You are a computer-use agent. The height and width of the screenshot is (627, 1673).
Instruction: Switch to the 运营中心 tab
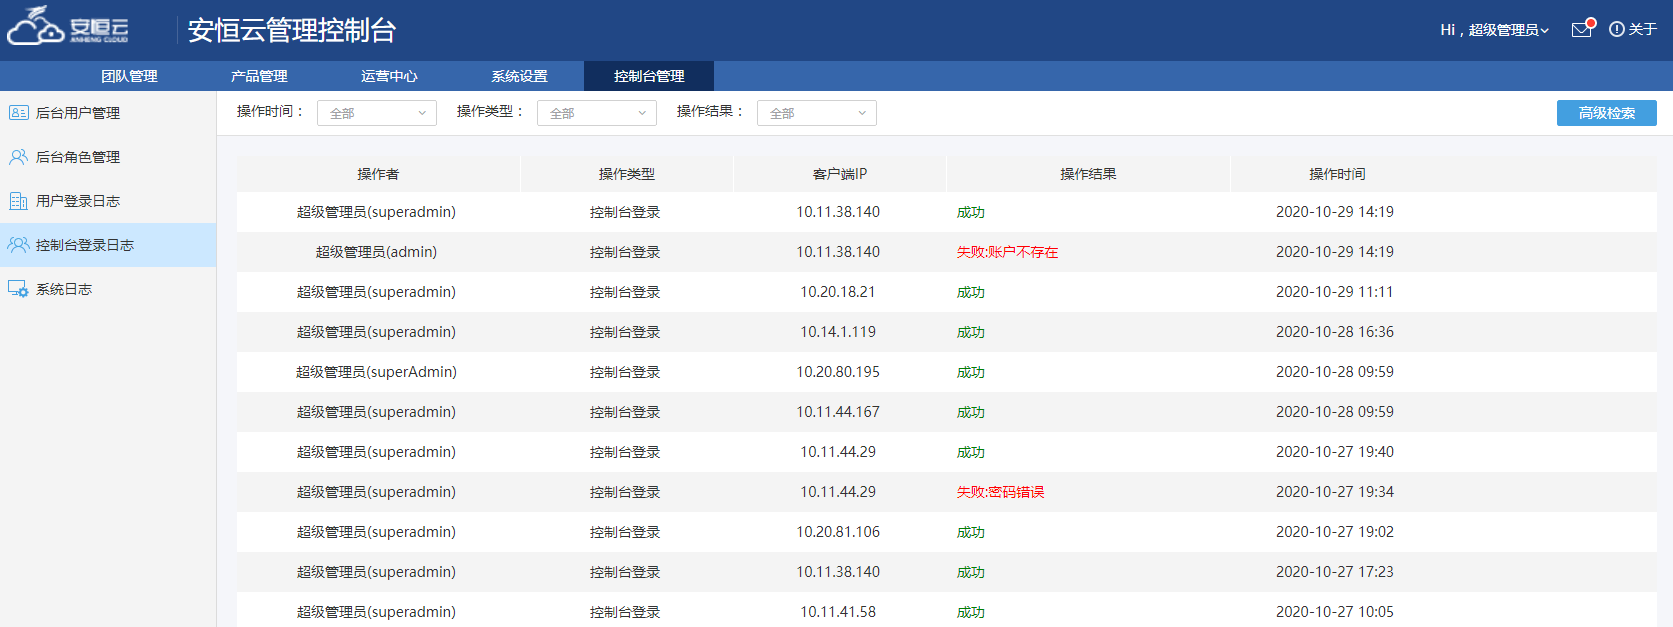click(x=389, y=76)
